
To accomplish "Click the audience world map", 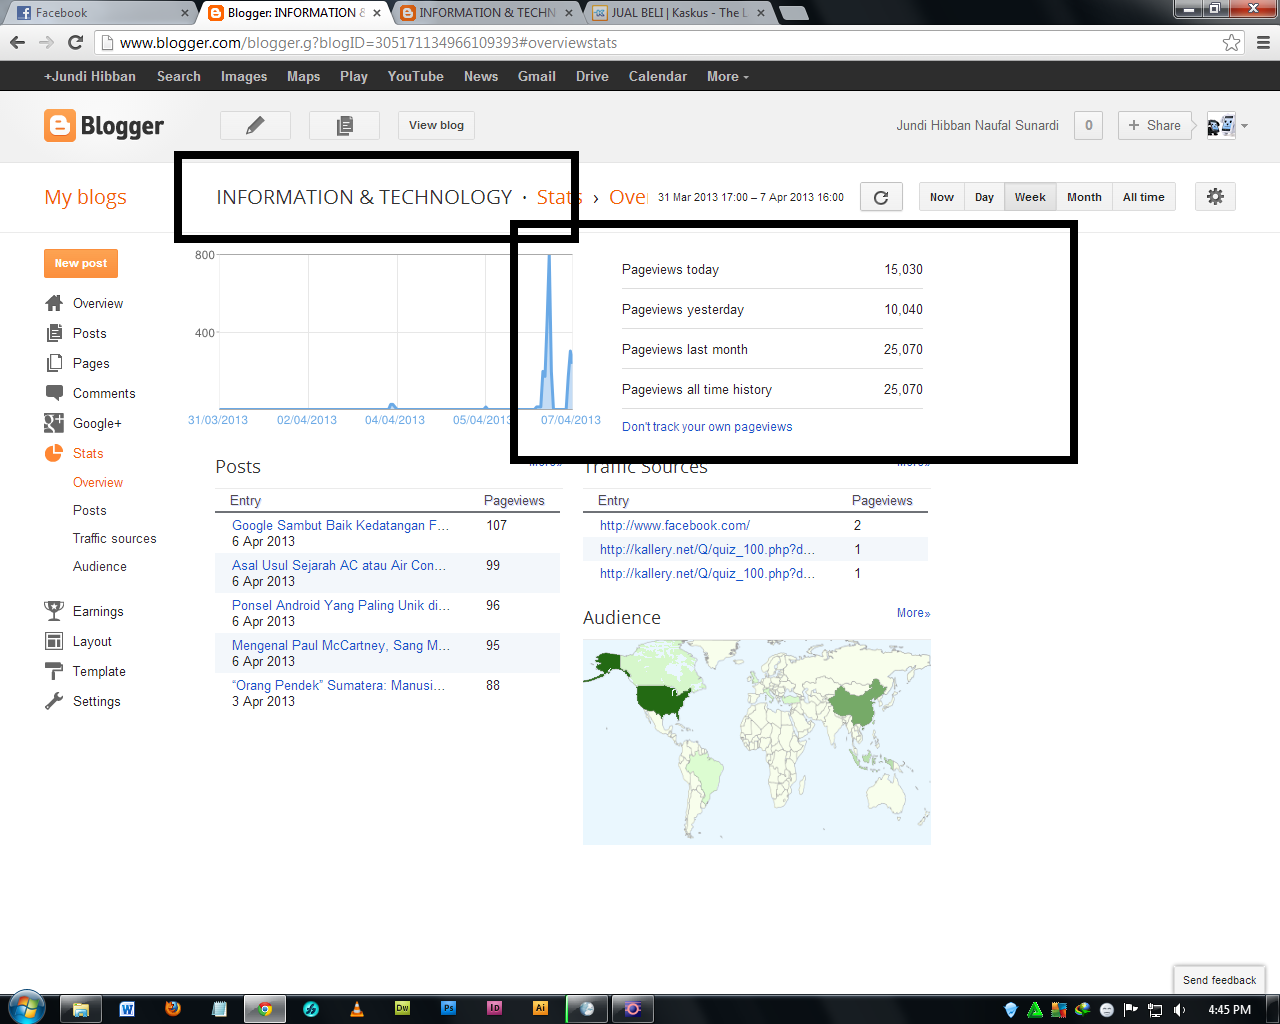I will (x=756, y=741).
